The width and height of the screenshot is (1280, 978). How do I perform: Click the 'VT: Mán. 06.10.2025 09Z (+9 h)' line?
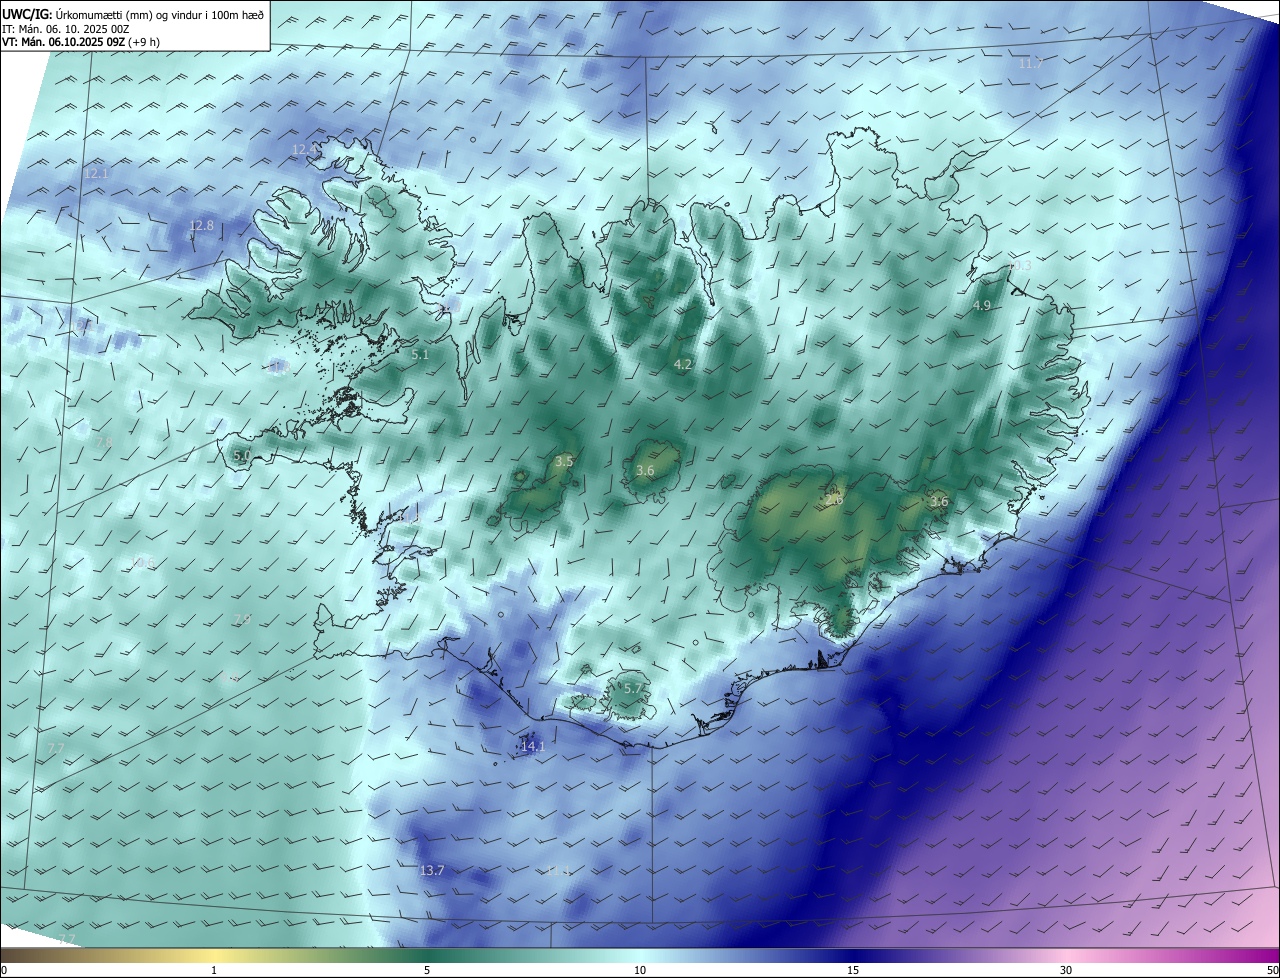coord(81,42)
